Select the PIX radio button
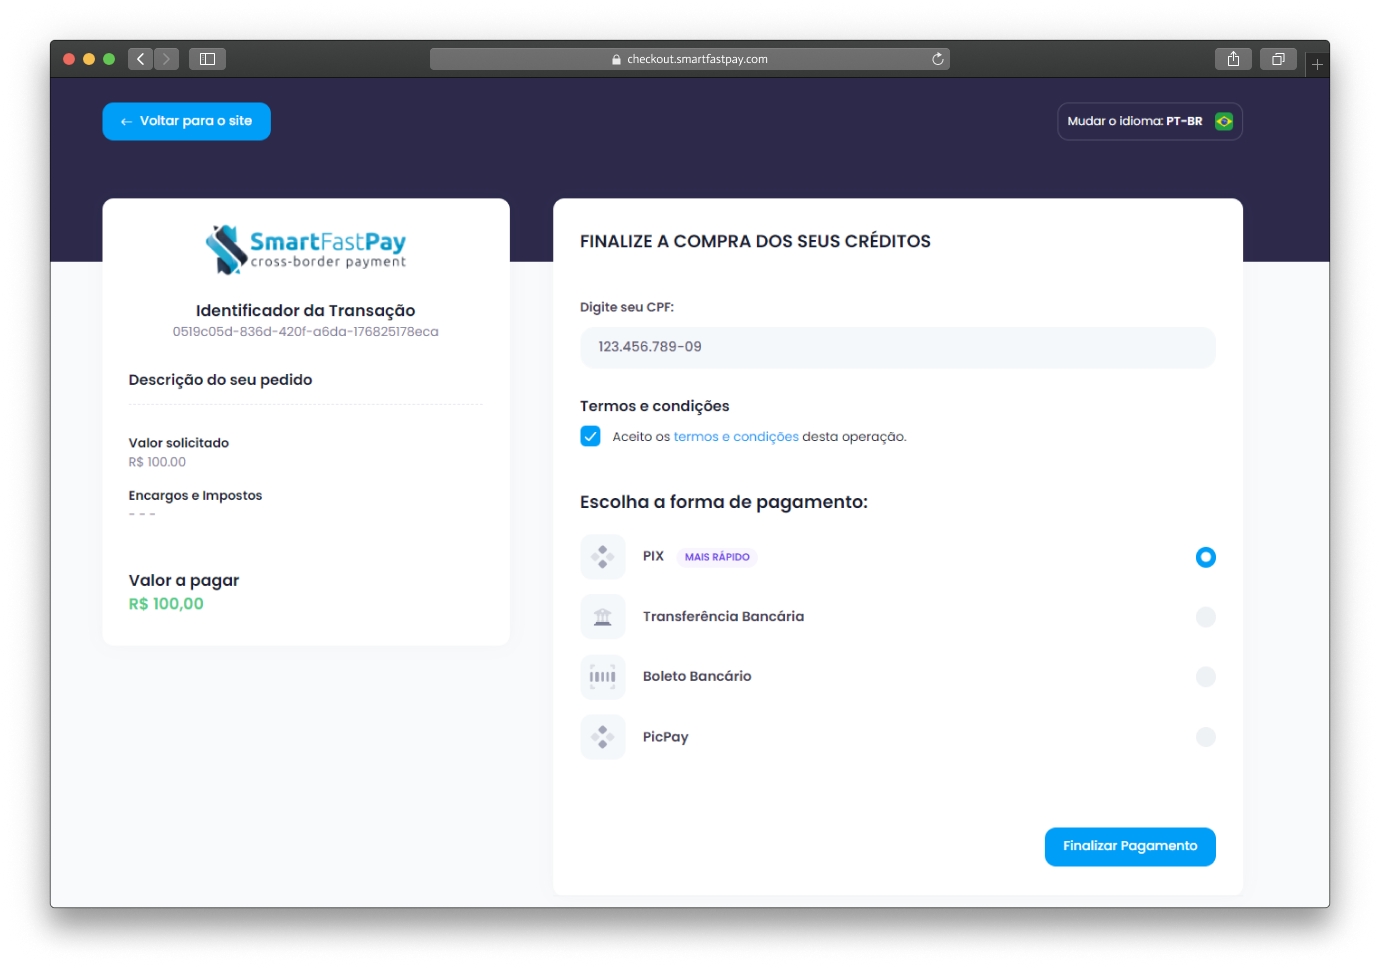Image resolution: width=1380 pixels, height=968 pixels. [x=1205, y=557]
